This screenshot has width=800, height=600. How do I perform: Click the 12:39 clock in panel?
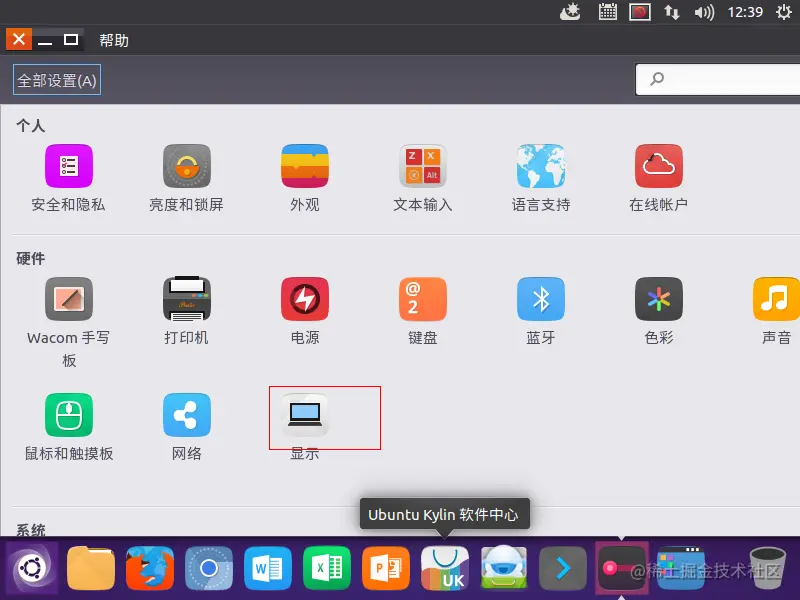pyautogui.click(x=745, y=11)
